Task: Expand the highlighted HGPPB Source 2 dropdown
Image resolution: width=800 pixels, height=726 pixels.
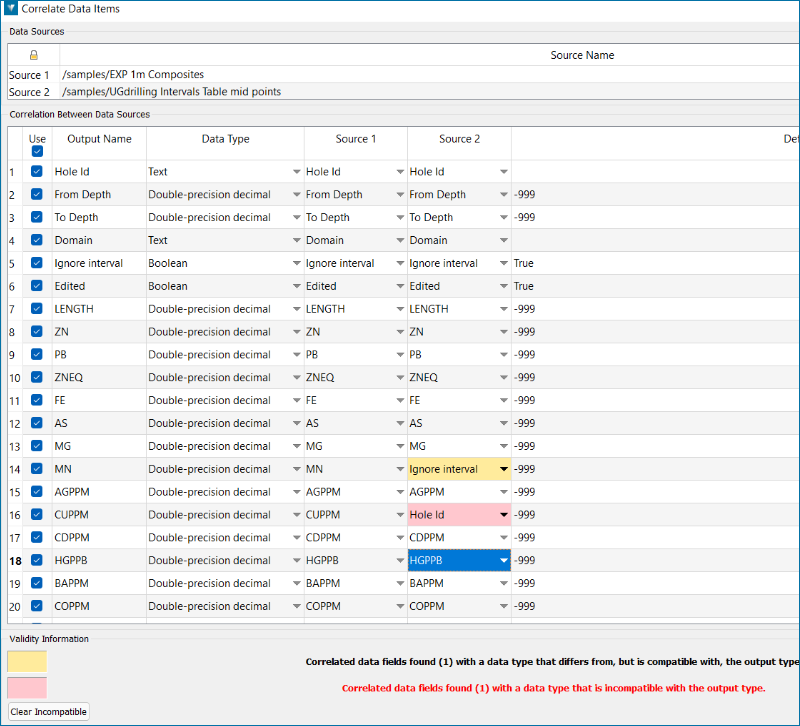Action: 503,561
